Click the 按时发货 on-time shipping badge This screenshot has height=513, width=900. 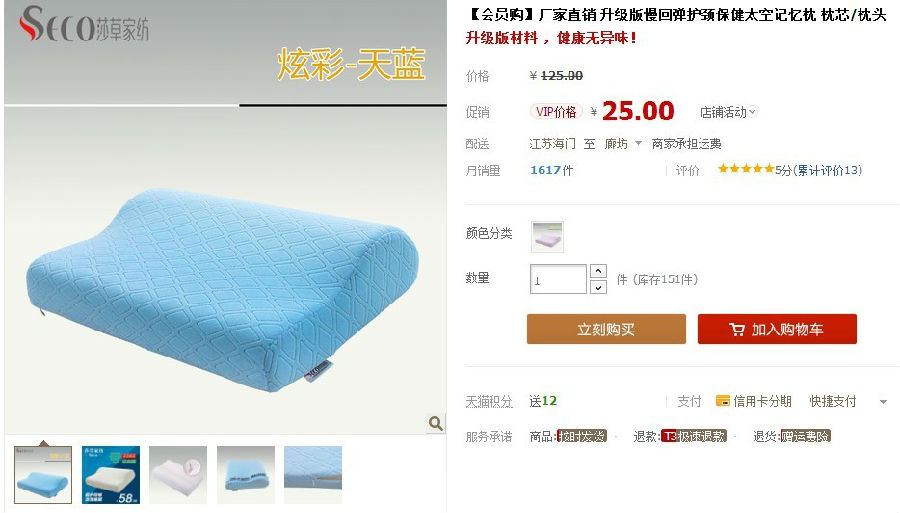[581, 436]
